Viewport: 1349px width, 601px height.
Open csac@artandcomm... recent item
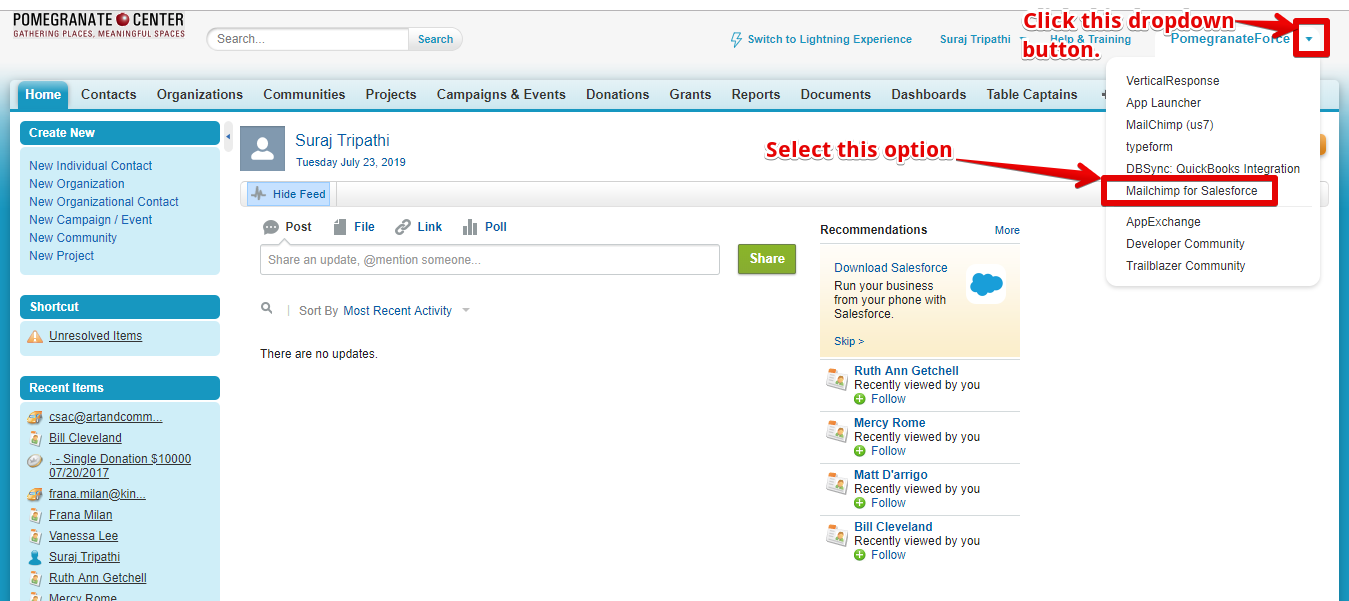click(x=106, y=417)
